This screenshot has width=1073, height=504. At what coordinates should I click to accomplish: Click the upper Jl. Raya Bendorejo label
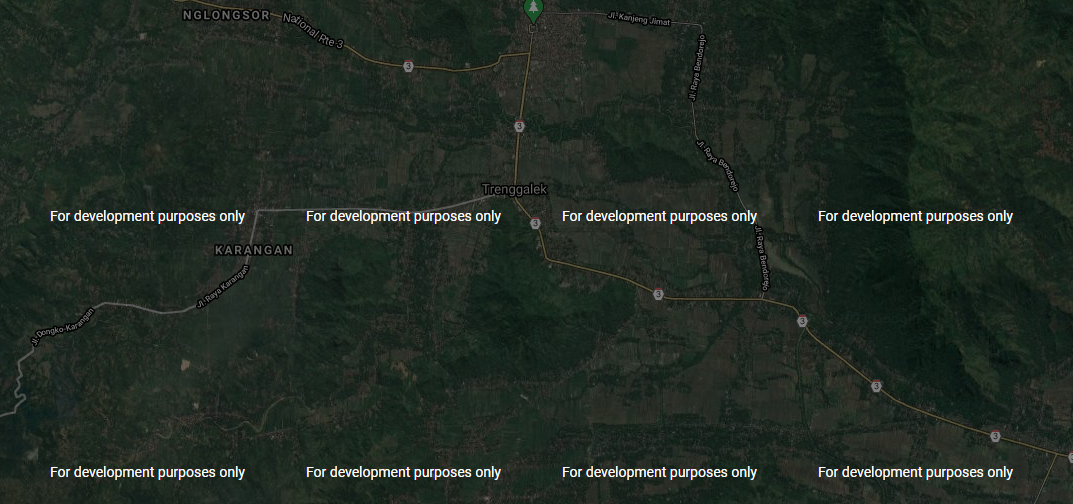[x=693, y=71]
